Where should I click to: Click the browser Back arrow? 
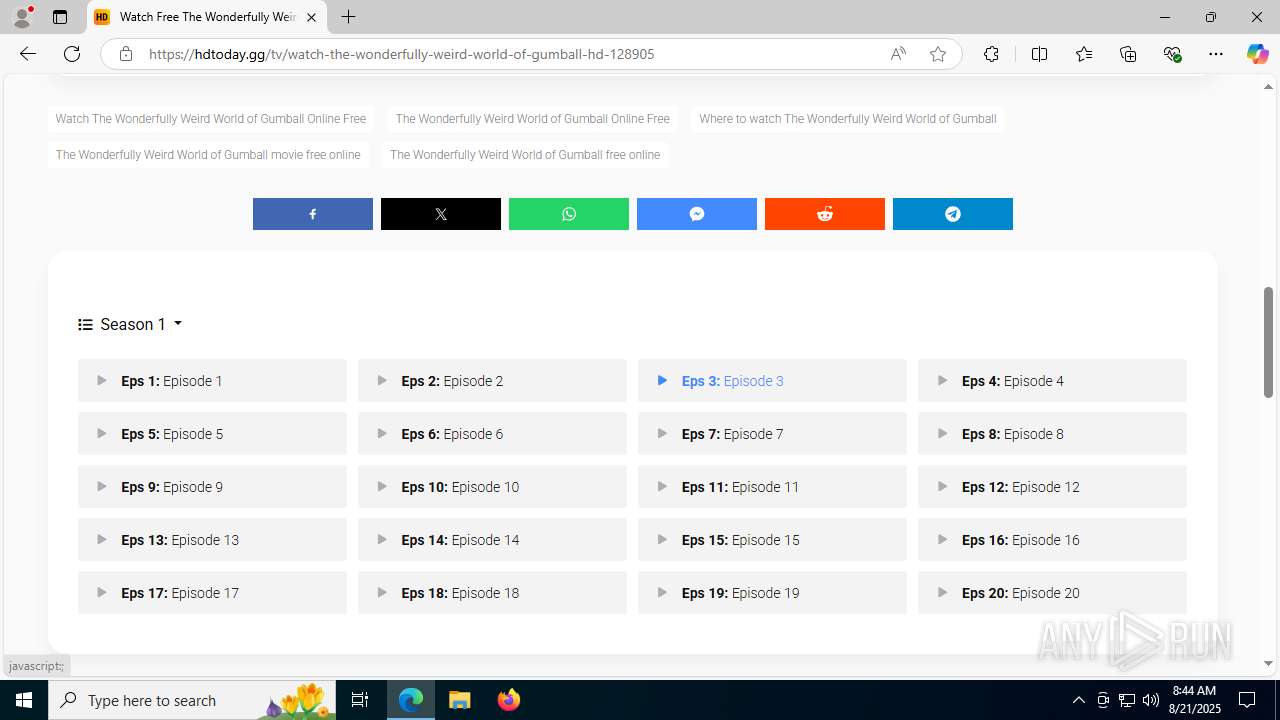tap(28, 54)
